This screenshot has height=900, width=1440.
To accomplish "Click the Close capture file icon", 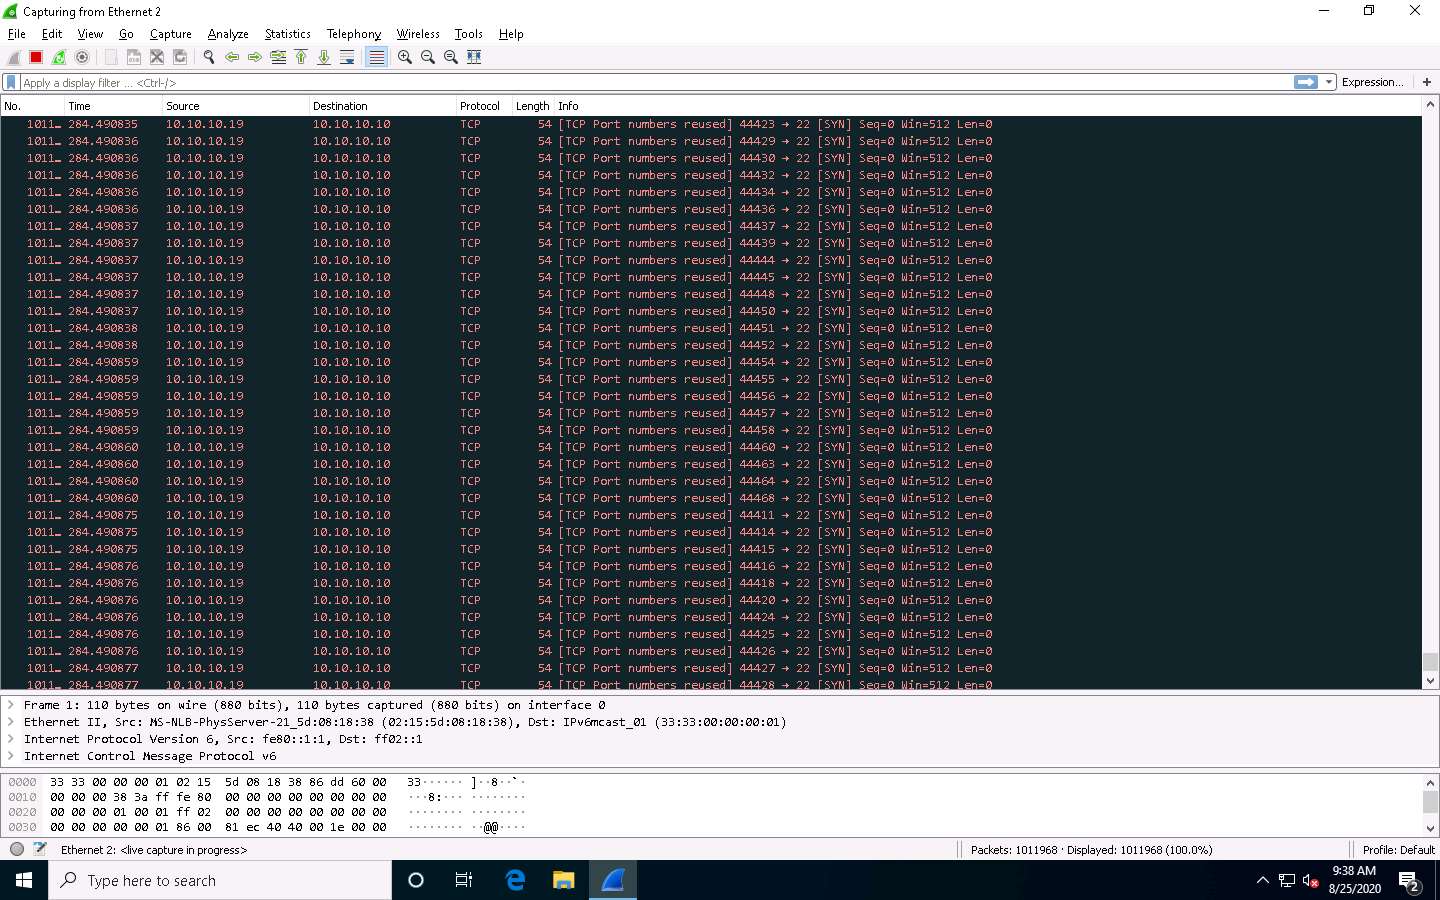I will (x=157, y=57).
